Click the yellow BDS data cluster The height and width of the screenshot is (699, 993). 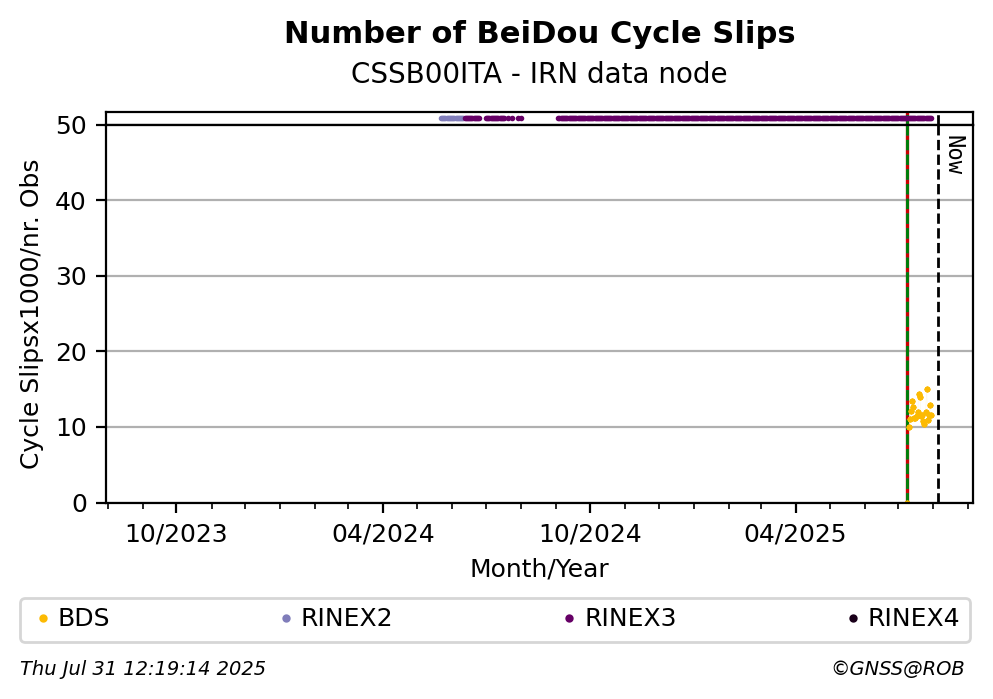[x=920, y=408]
